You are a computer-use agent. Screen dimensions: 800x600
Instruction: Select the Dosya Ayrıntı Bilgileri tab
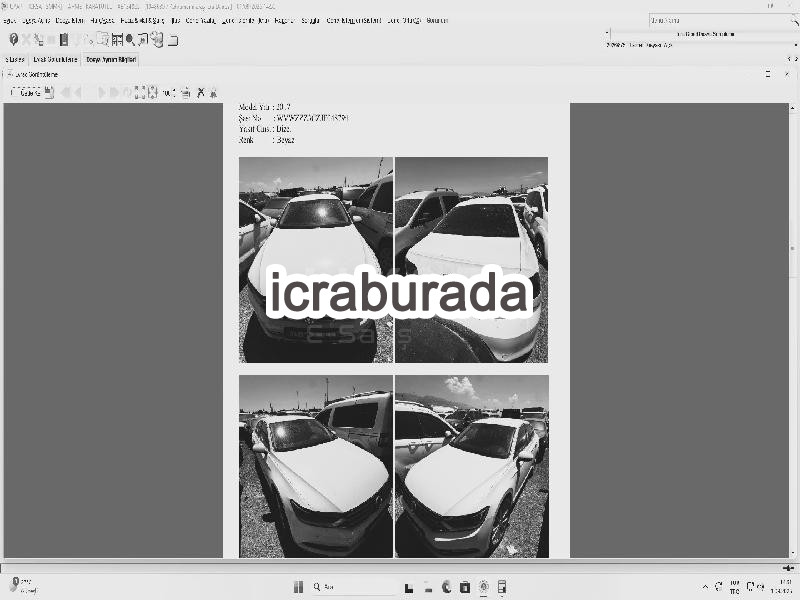pos(111,60)
